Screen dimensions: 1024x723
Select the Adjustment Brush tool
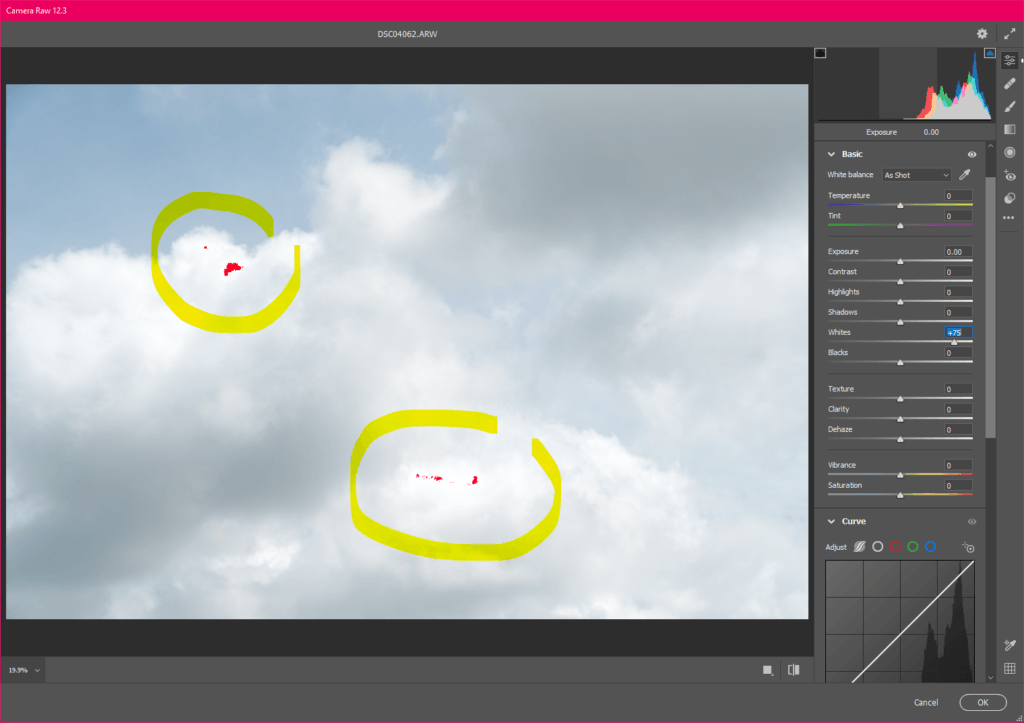[1010, 106]
